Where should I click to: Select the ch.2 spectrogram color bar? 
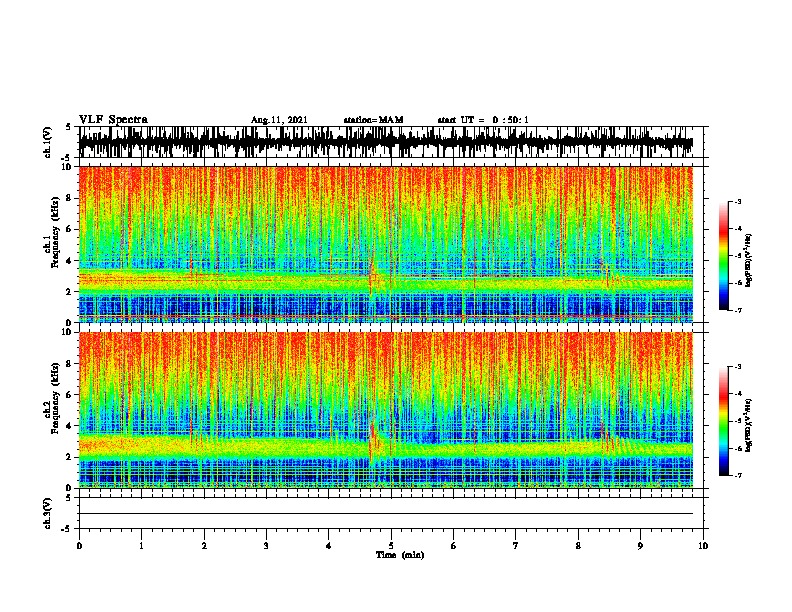pos(723,421)
